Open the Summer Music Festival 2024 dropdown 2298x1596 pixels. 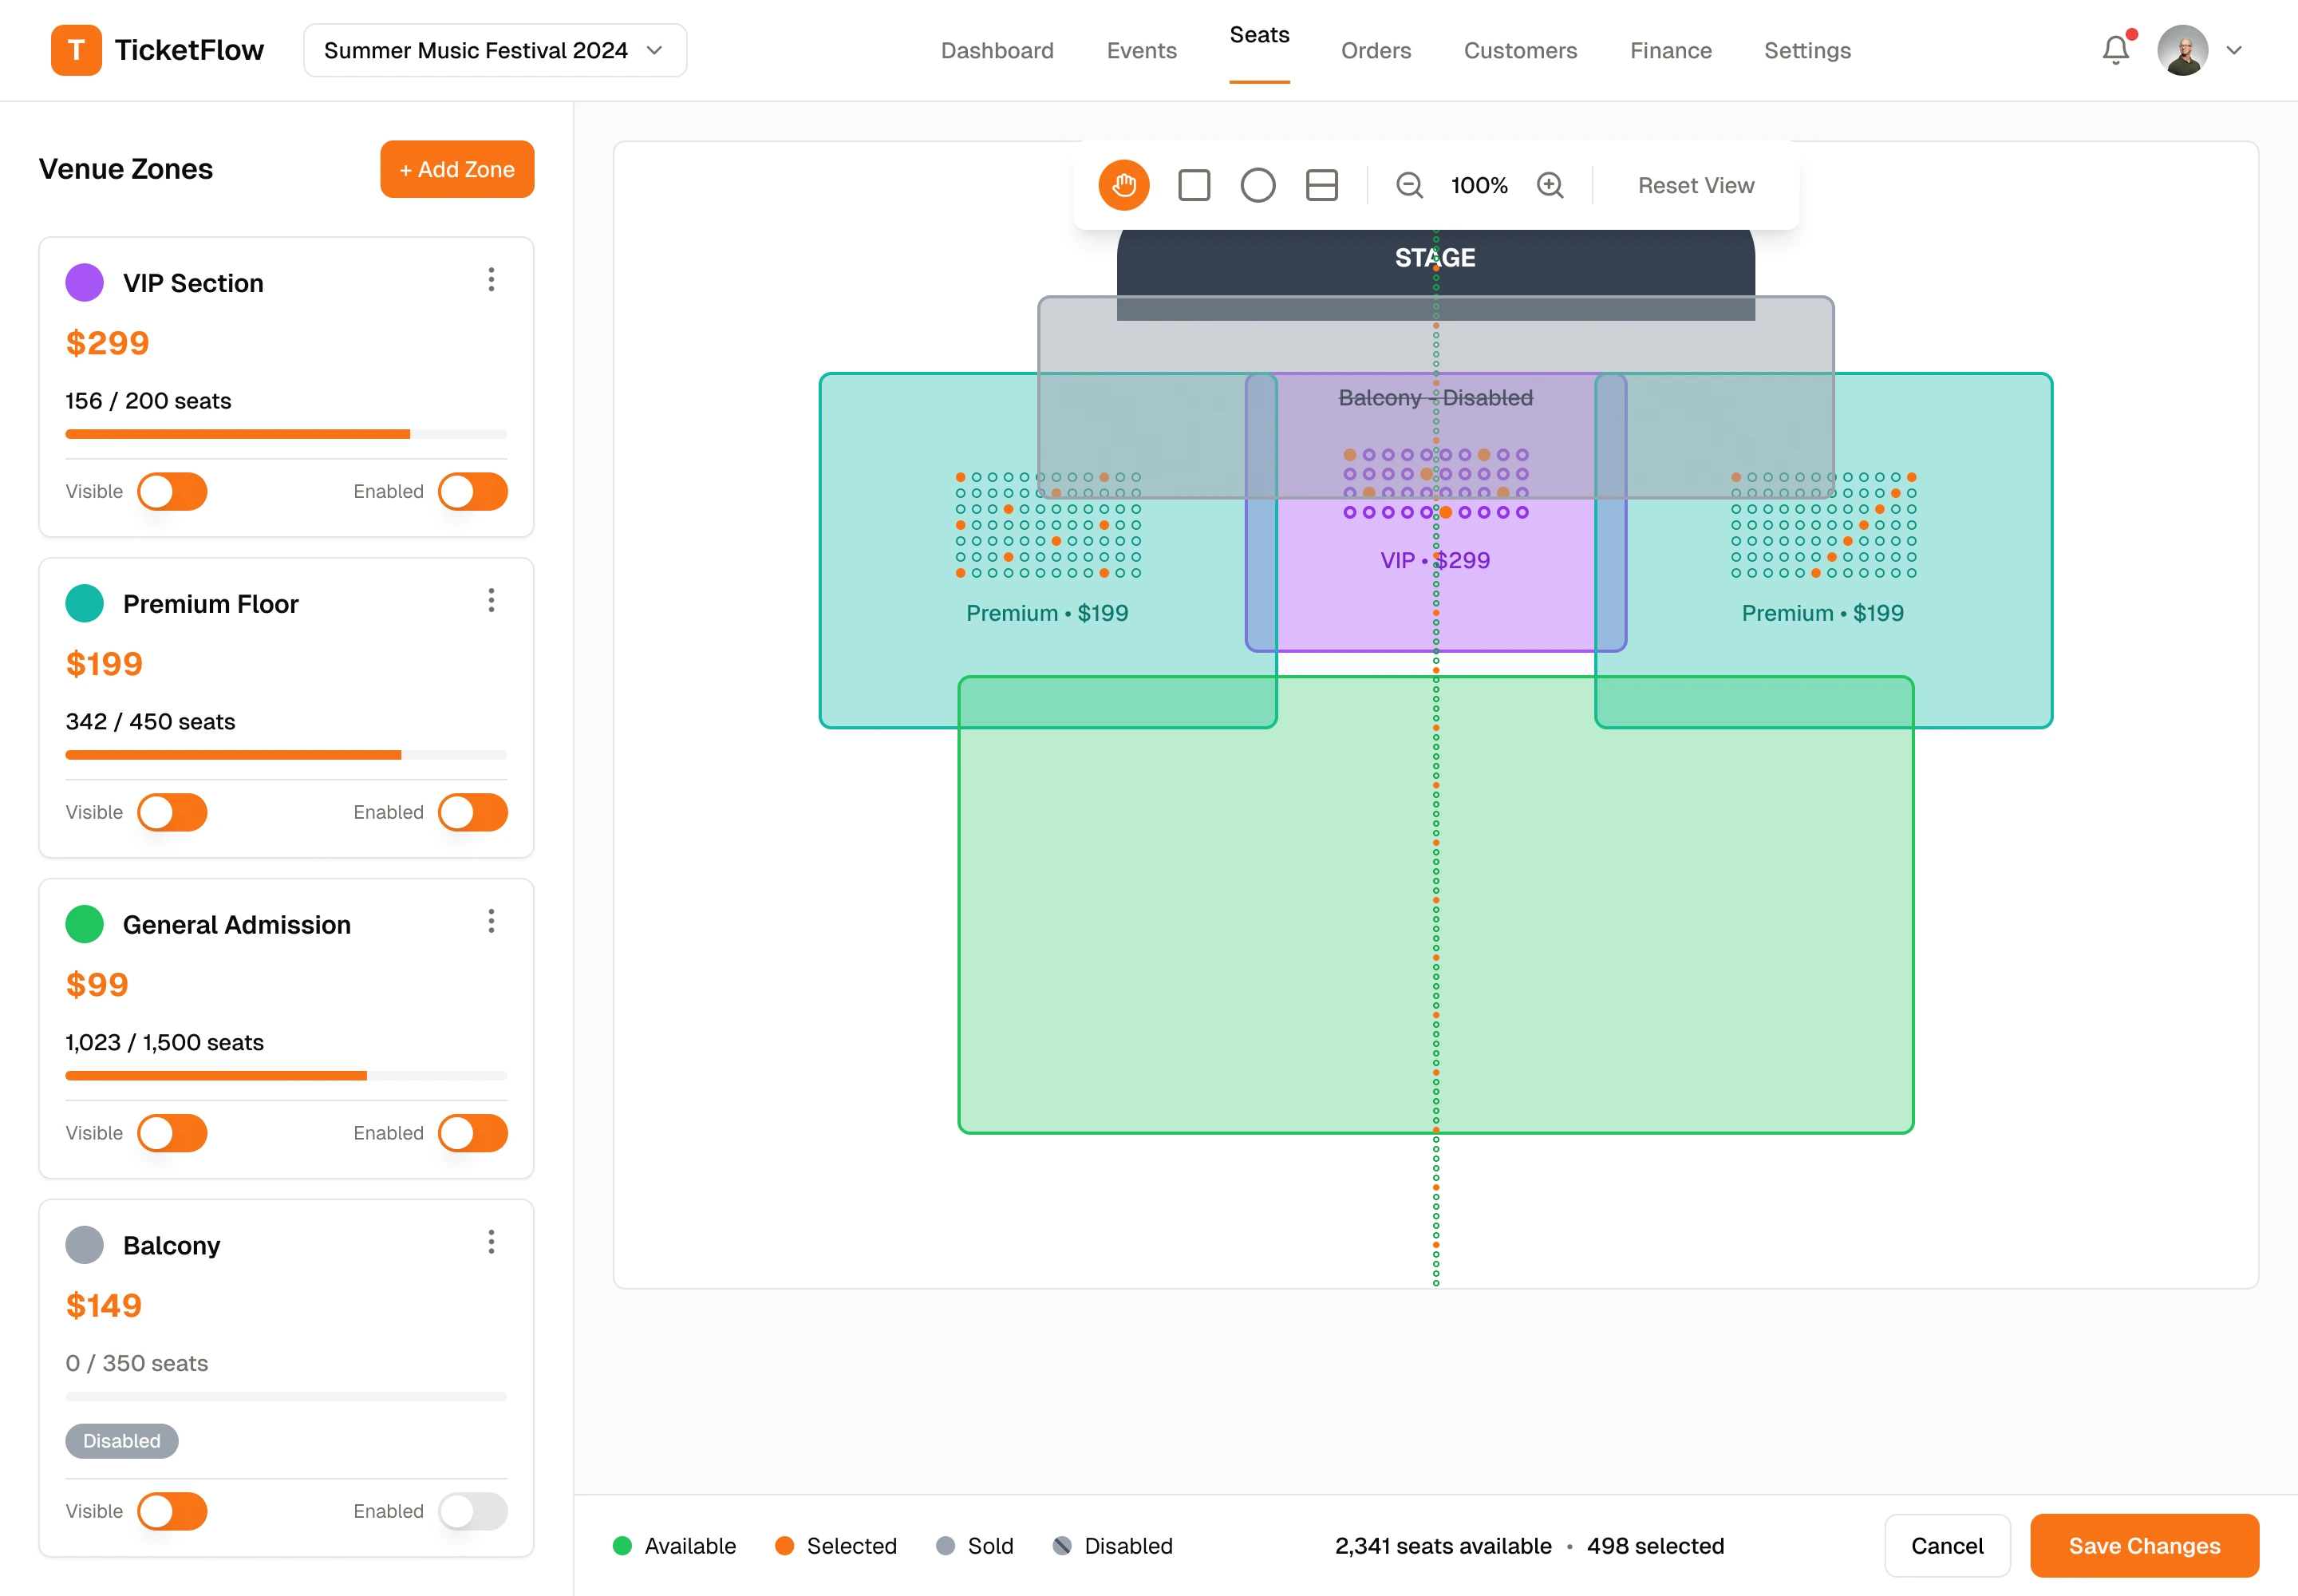(x=495, y=50)
